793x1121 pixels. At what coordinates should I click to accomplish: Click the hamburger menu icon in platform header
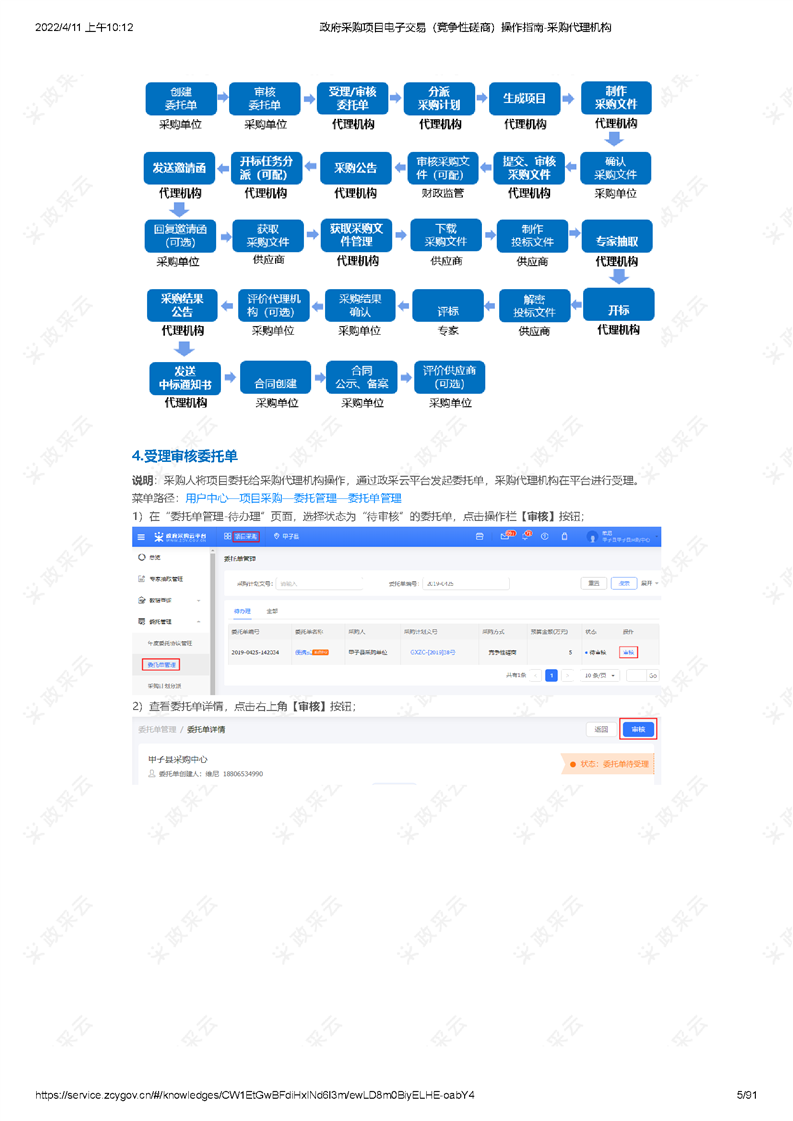point(141,537)
